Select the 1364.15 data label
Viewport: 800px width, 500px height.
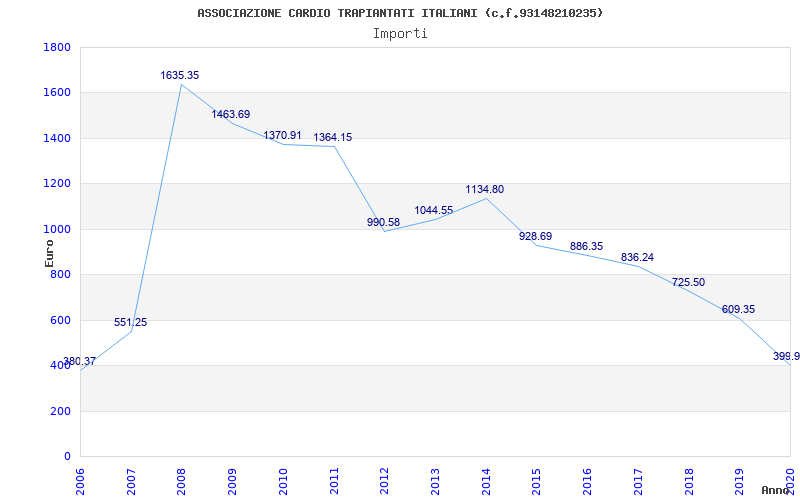pyautogui.click(x=333, y=138)
